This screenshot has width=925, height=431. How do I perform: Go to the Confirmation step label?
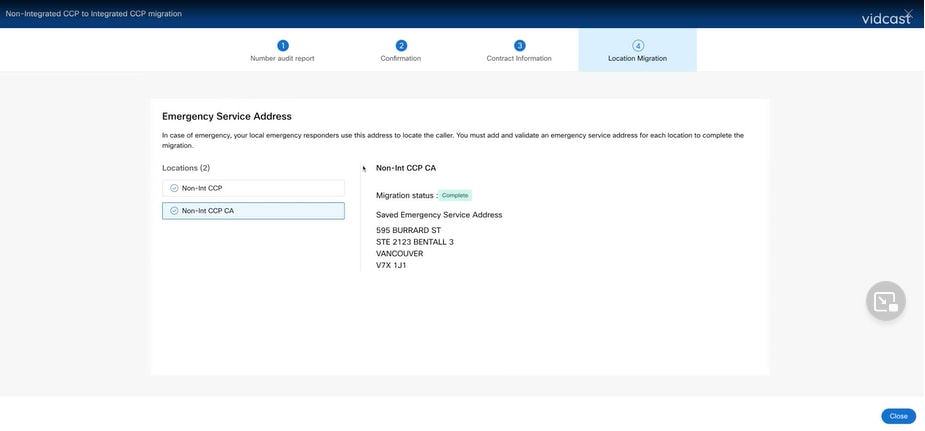401,58
